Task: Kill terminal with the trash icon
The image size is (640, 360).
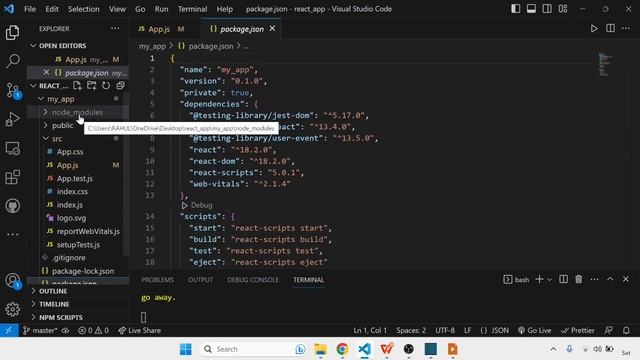Action: pyautogui.click(x=578, y=279)
